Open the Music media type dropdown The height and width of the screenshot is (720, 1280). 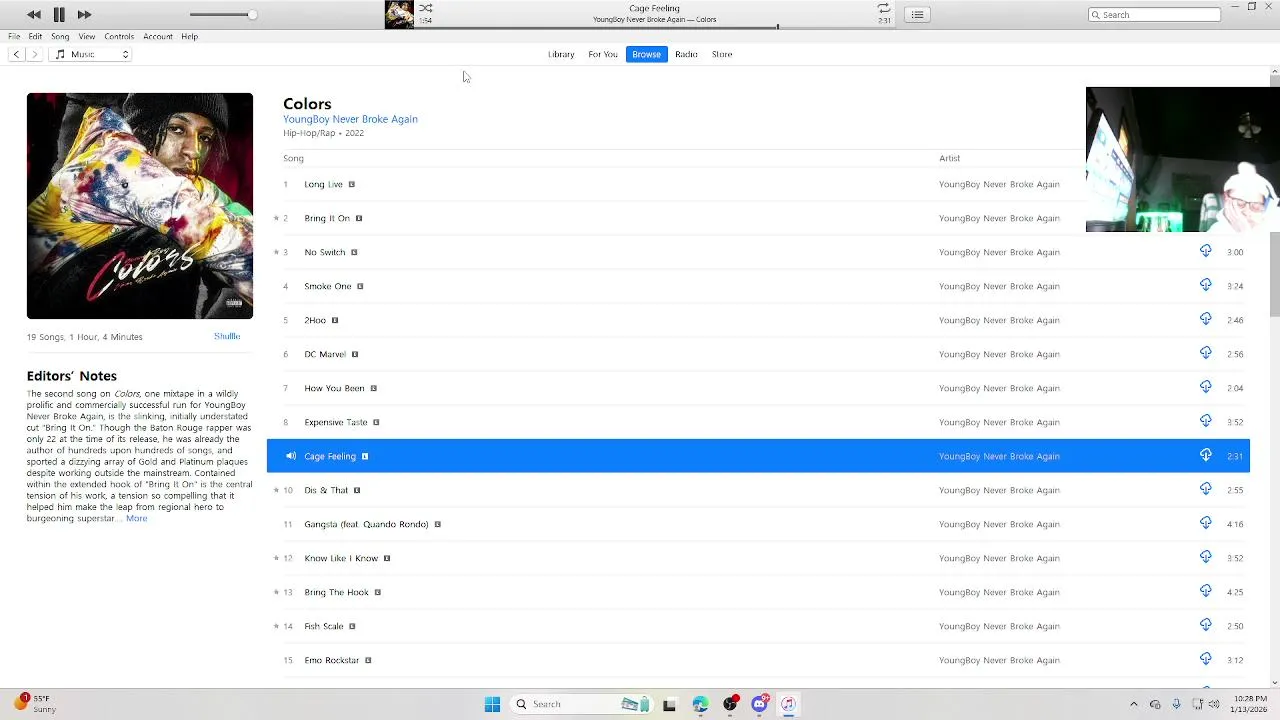(x=91, y=54)
